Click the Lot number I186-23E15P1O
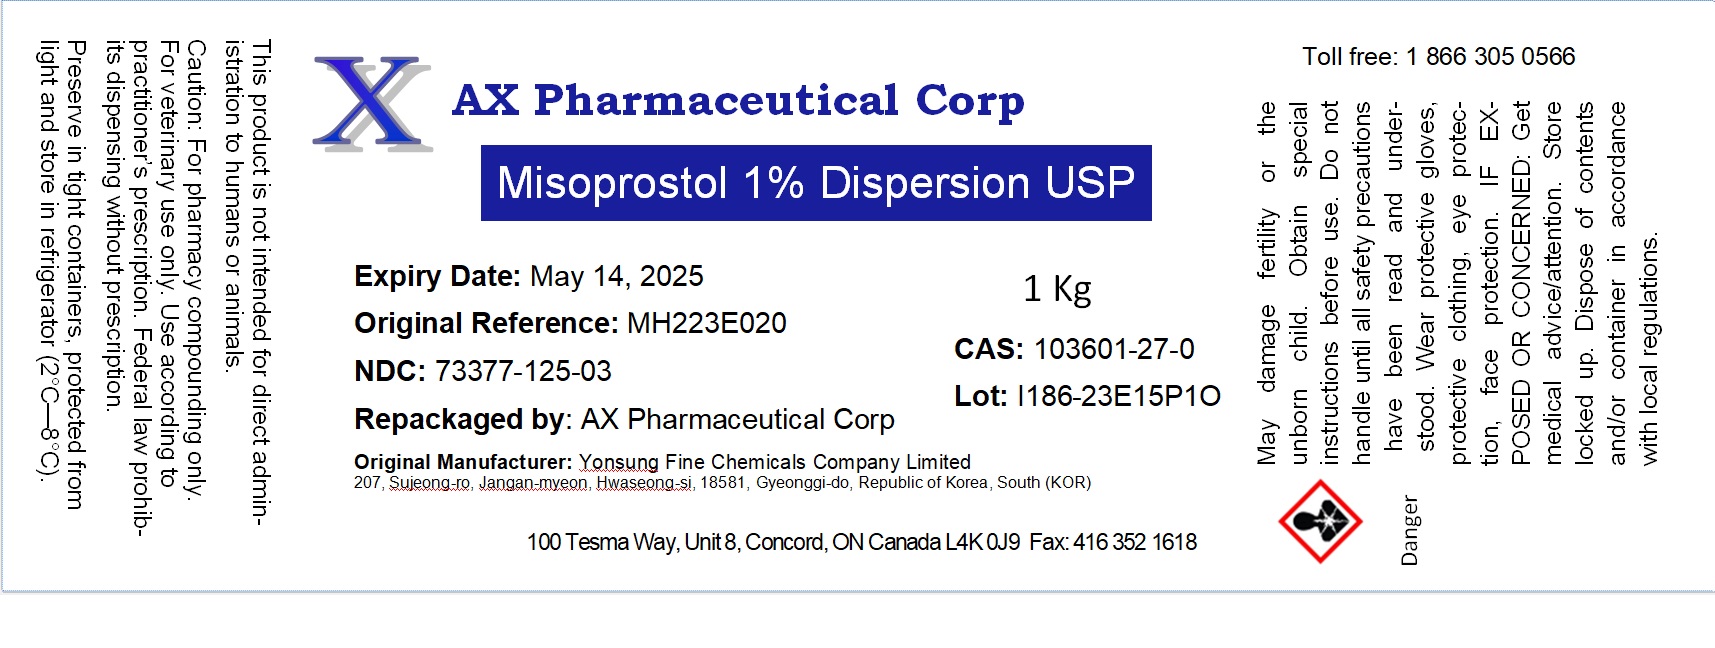 coord(1118,396)
